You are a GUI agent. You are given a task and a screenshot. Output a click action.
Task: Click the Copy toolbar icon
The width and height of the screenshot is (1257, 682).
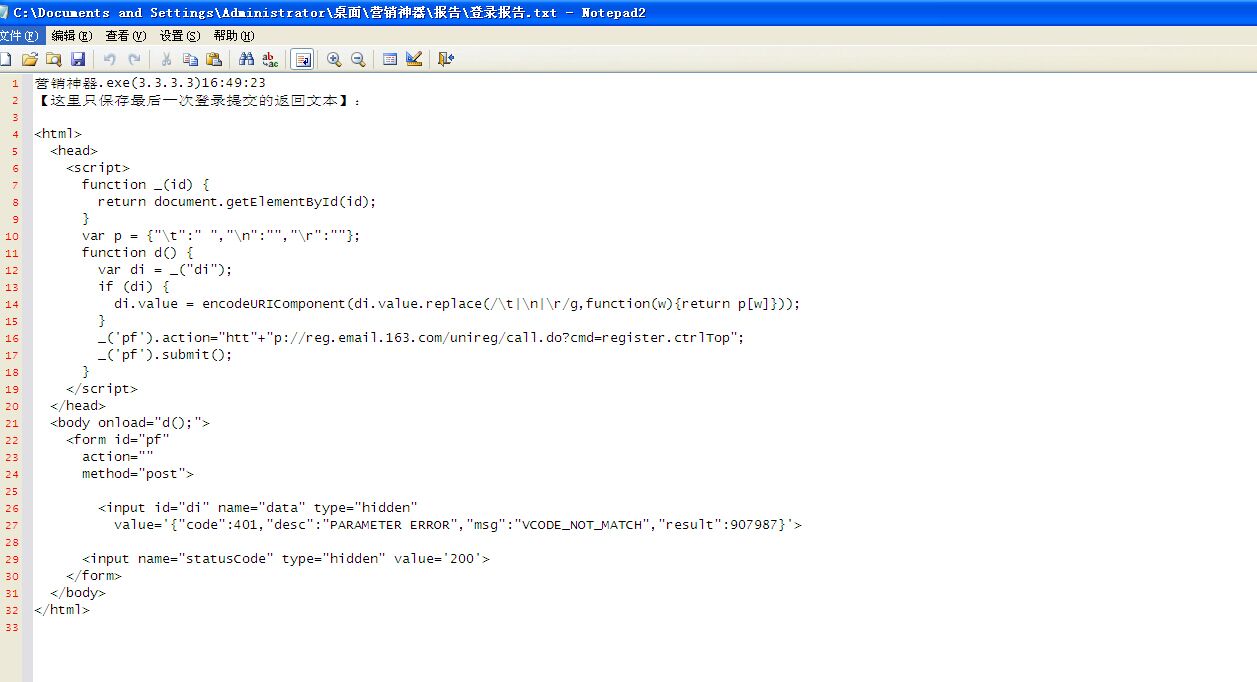point(190,60)
